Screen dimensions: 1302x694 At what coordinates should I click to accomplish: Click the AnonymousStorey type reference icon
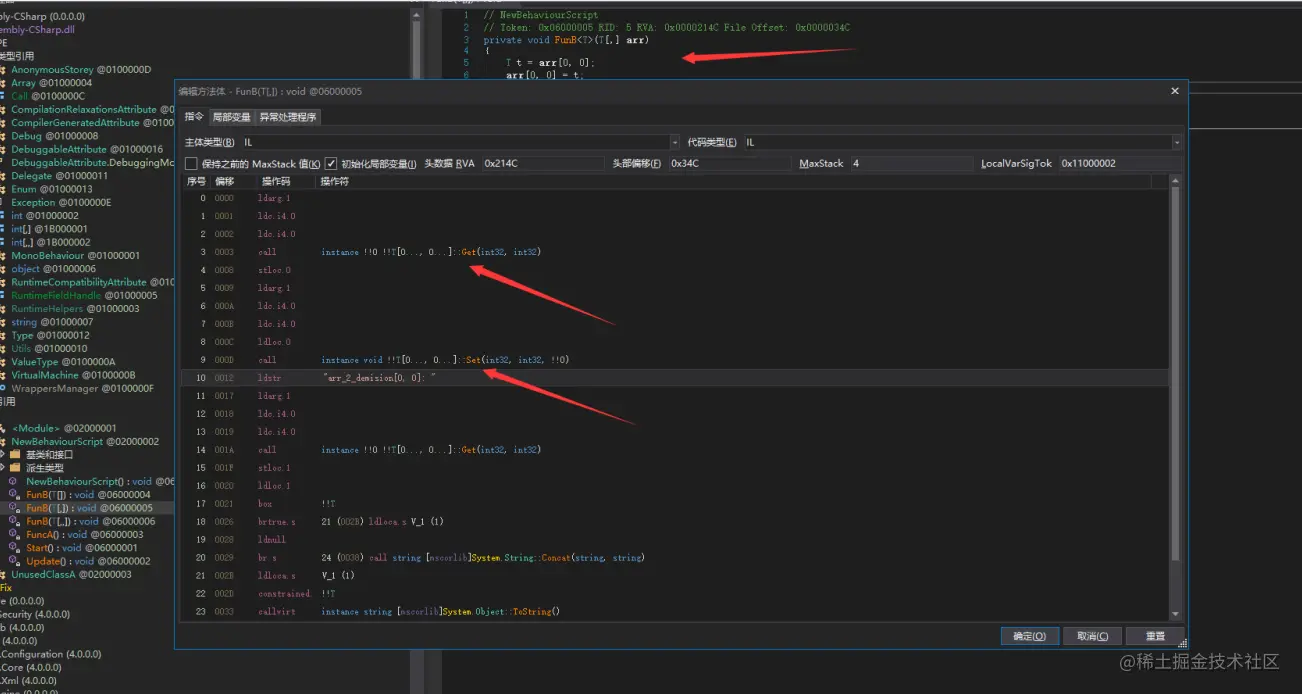[3, 70]
